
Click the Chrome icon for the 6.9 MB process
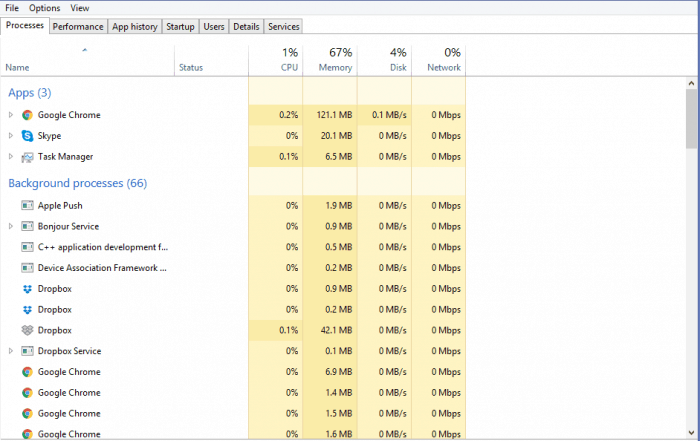point(27,372)
